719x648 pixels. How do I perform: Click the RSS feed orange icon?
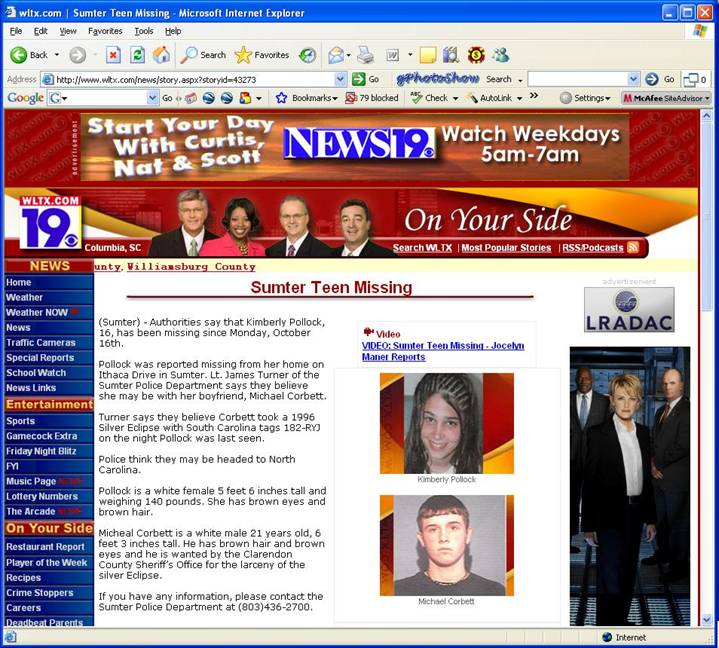(x=632, y=247)
